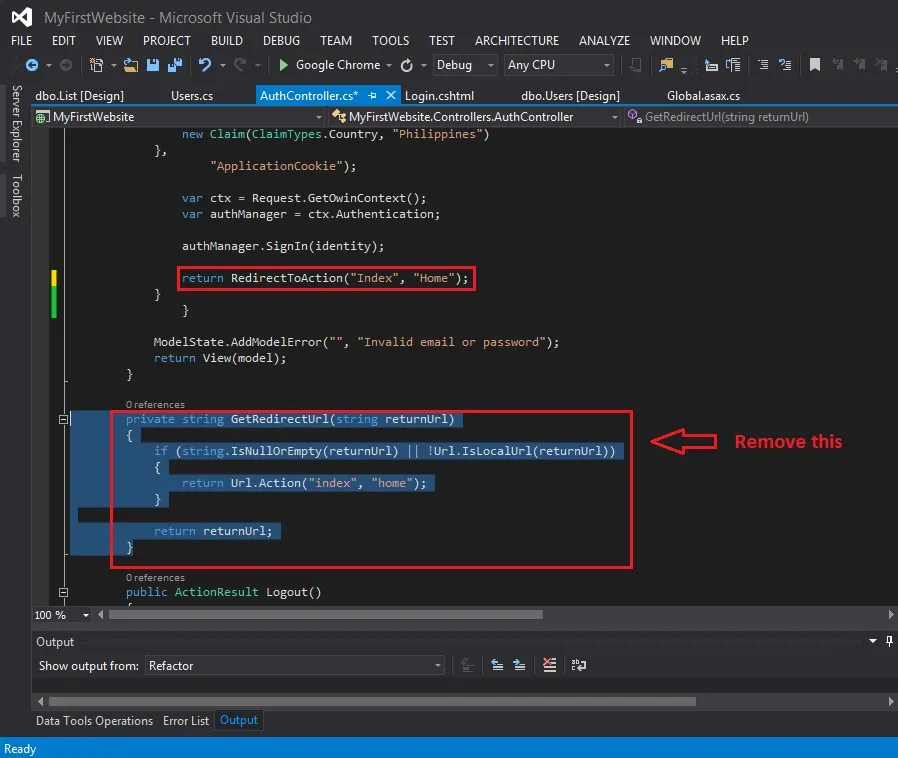The height and width of the screenshot is (758, 898).
Task: Open the Data Tools Operations tab
Action: (x=94, y=721)
